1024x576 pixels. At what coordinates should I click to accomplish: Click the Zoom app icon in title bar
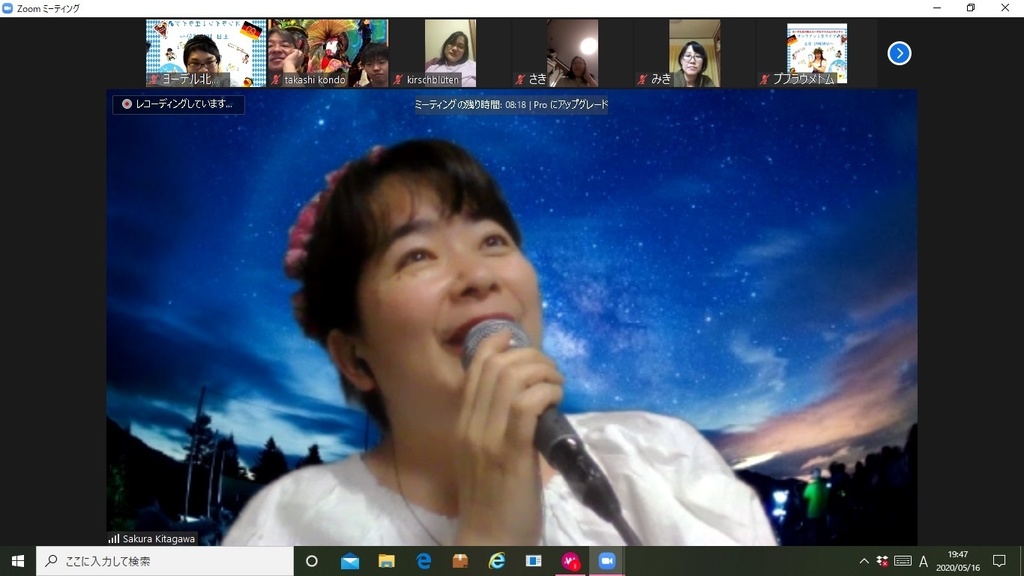[x=8, y=8]
